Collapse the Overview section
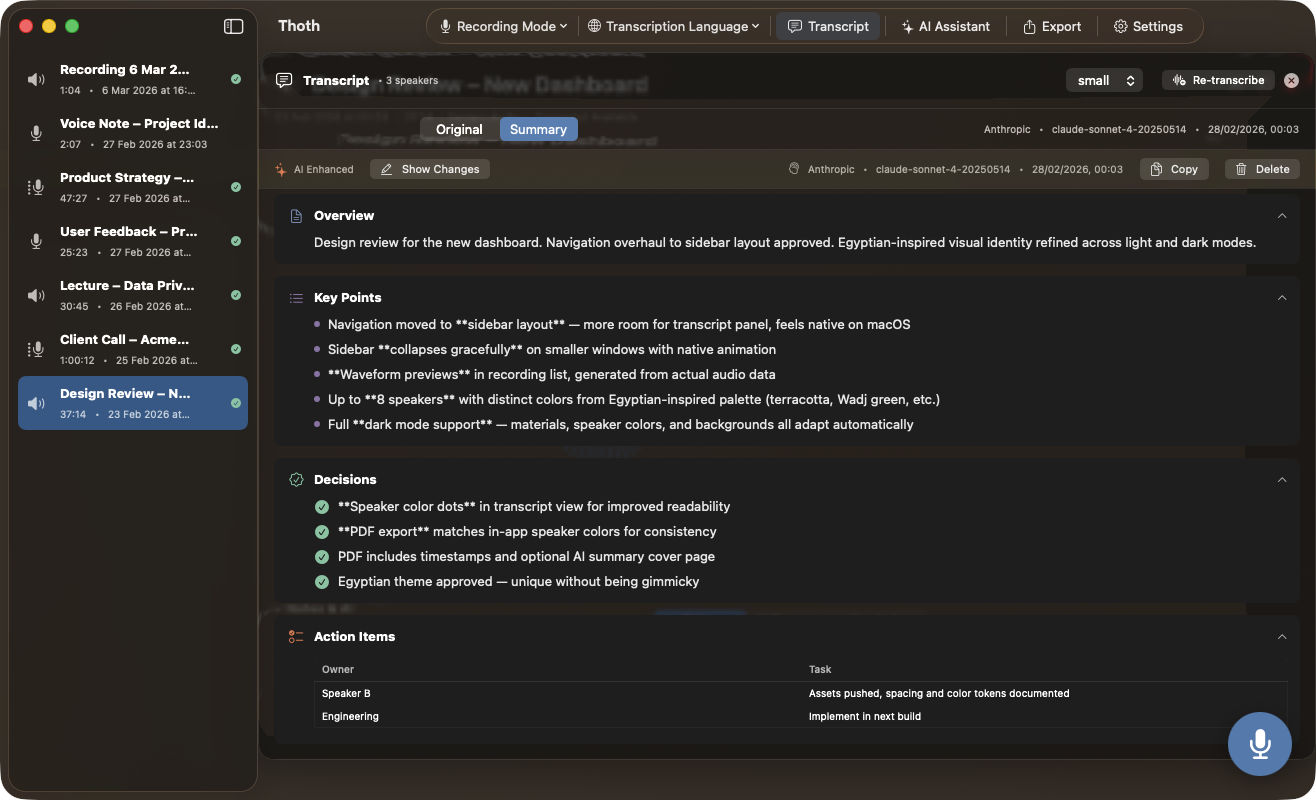 [1282, 216]
